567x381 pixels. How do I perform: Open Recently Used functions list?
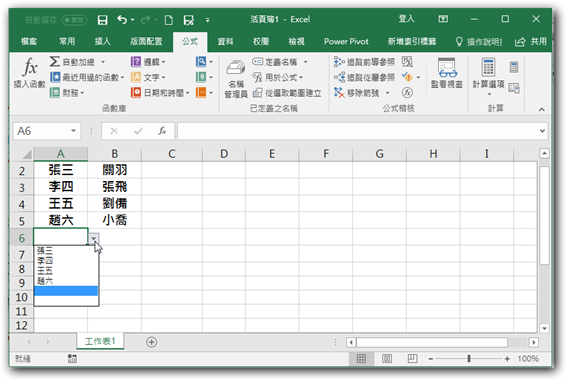point(87,77)
